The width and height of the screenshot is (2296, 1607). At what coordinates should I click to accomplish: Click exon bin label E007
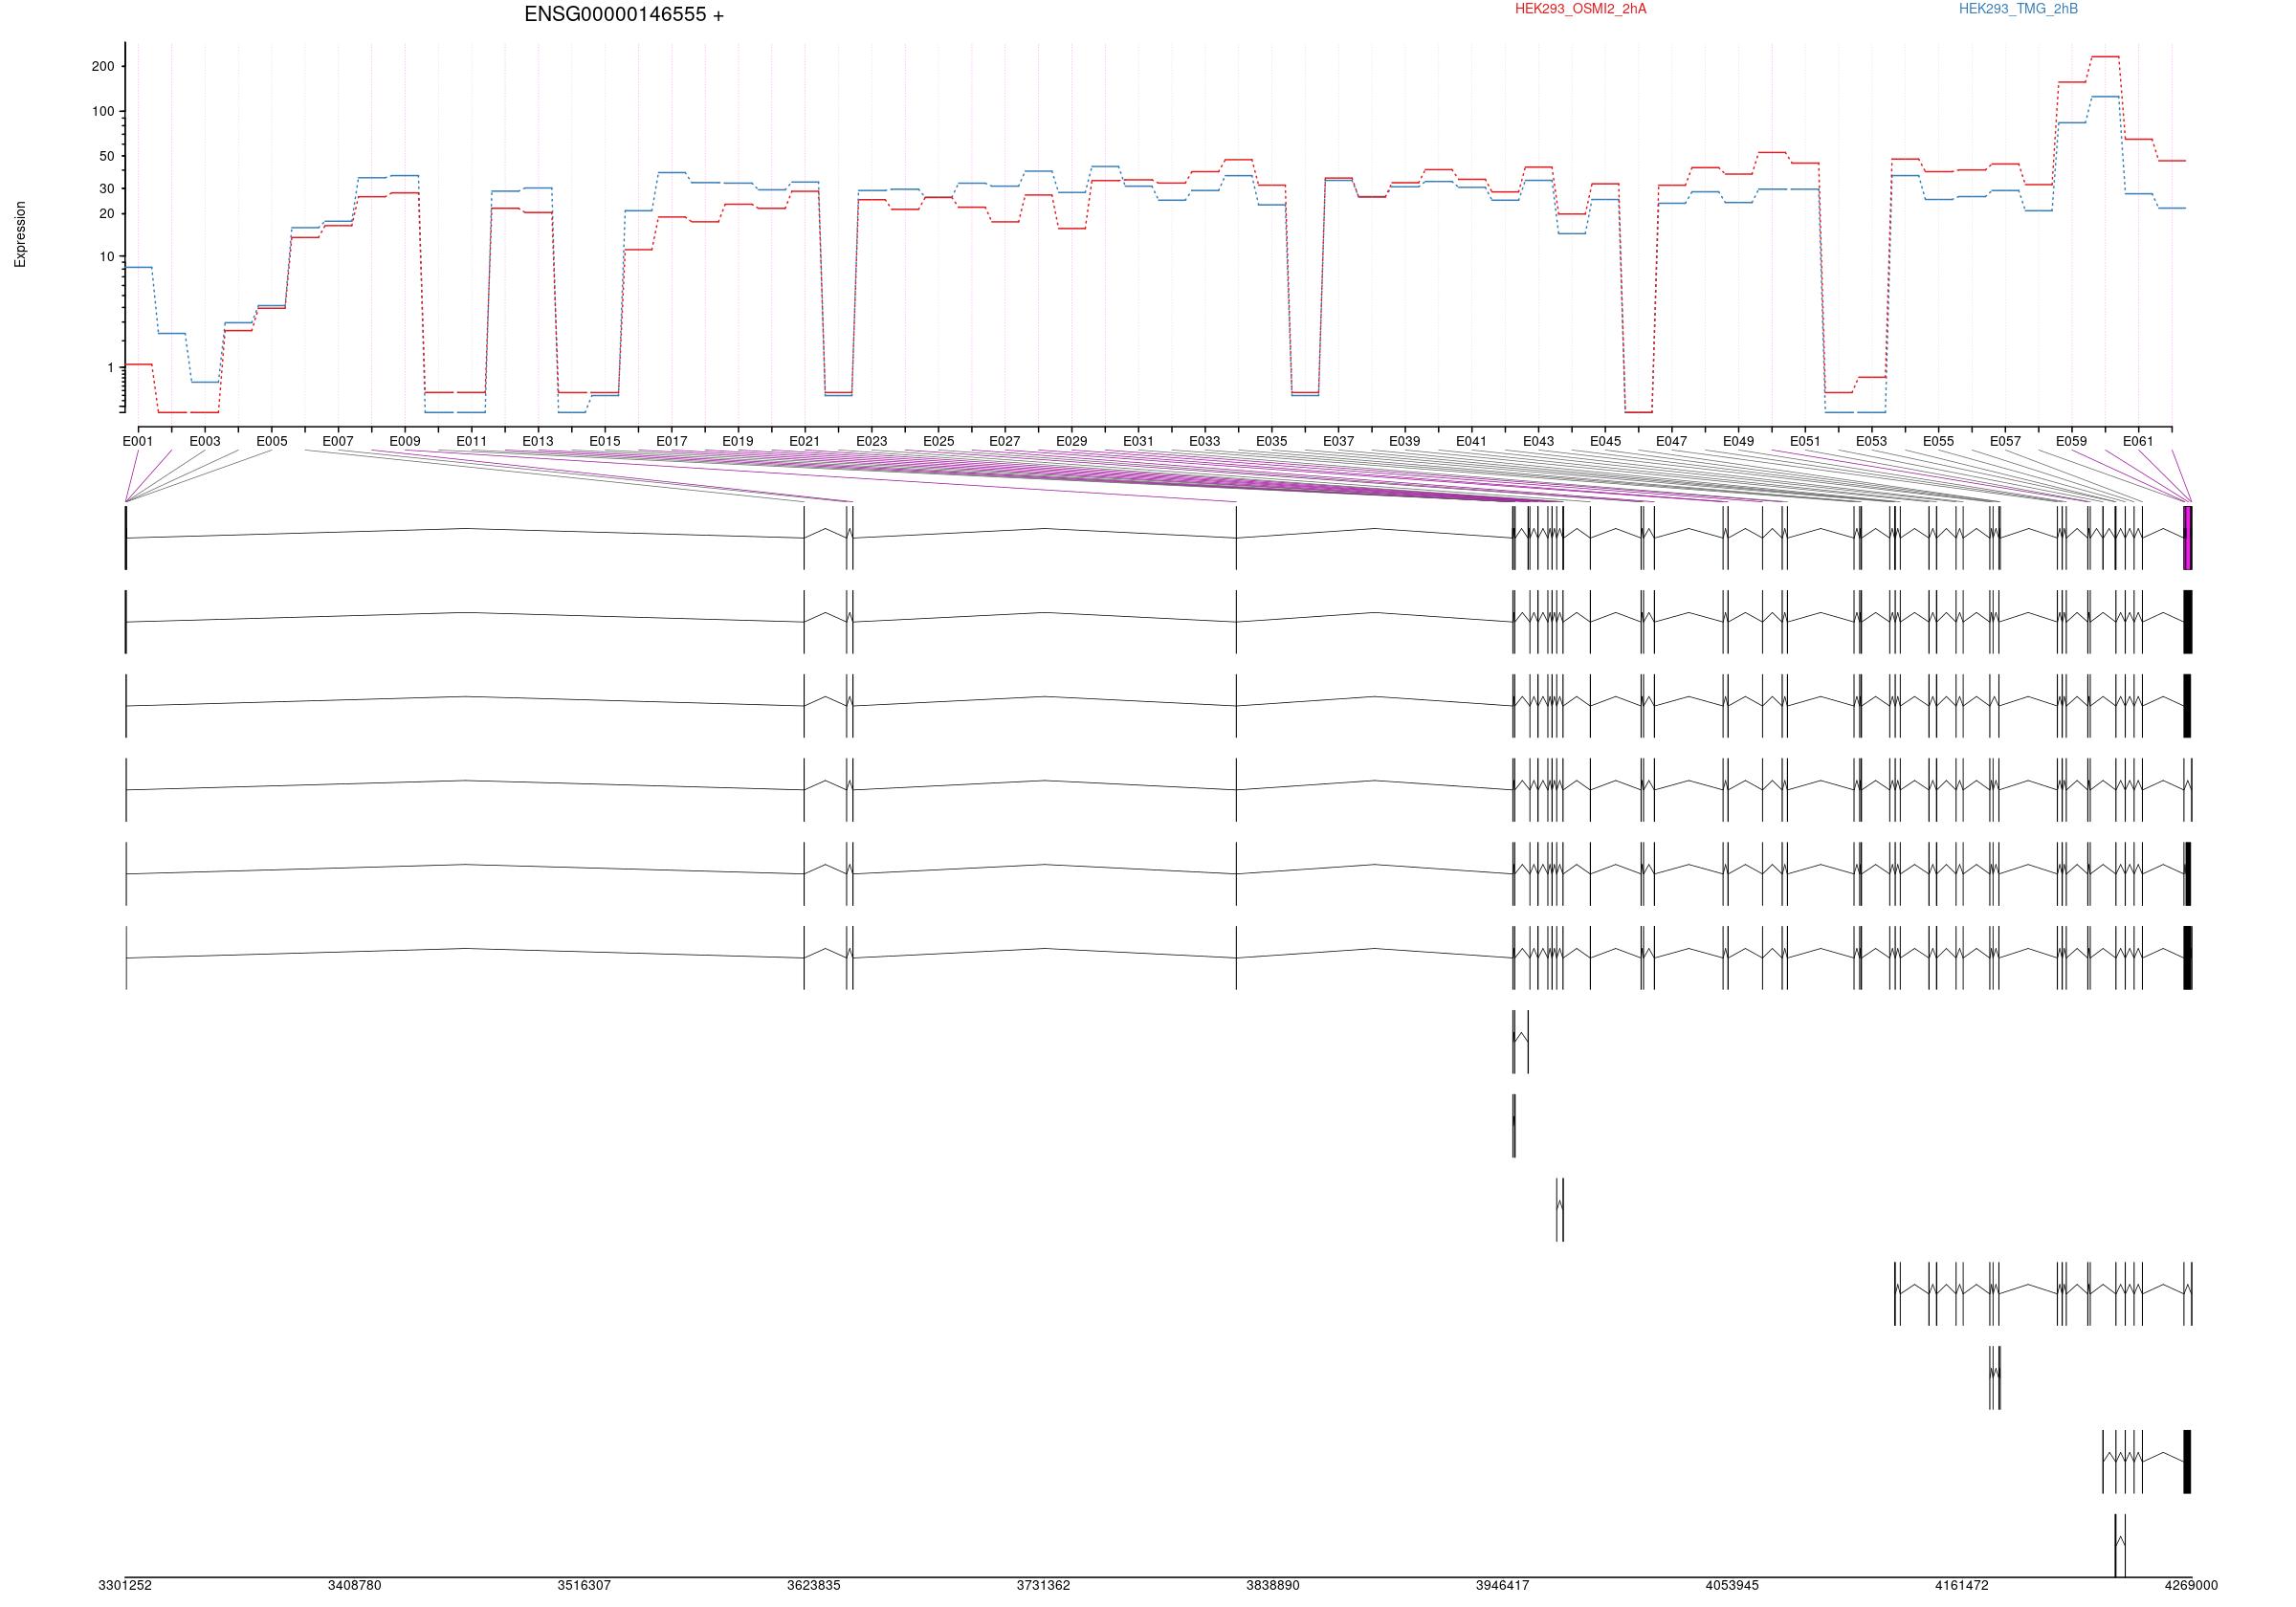pyautogui.click(x=338, y=441)
